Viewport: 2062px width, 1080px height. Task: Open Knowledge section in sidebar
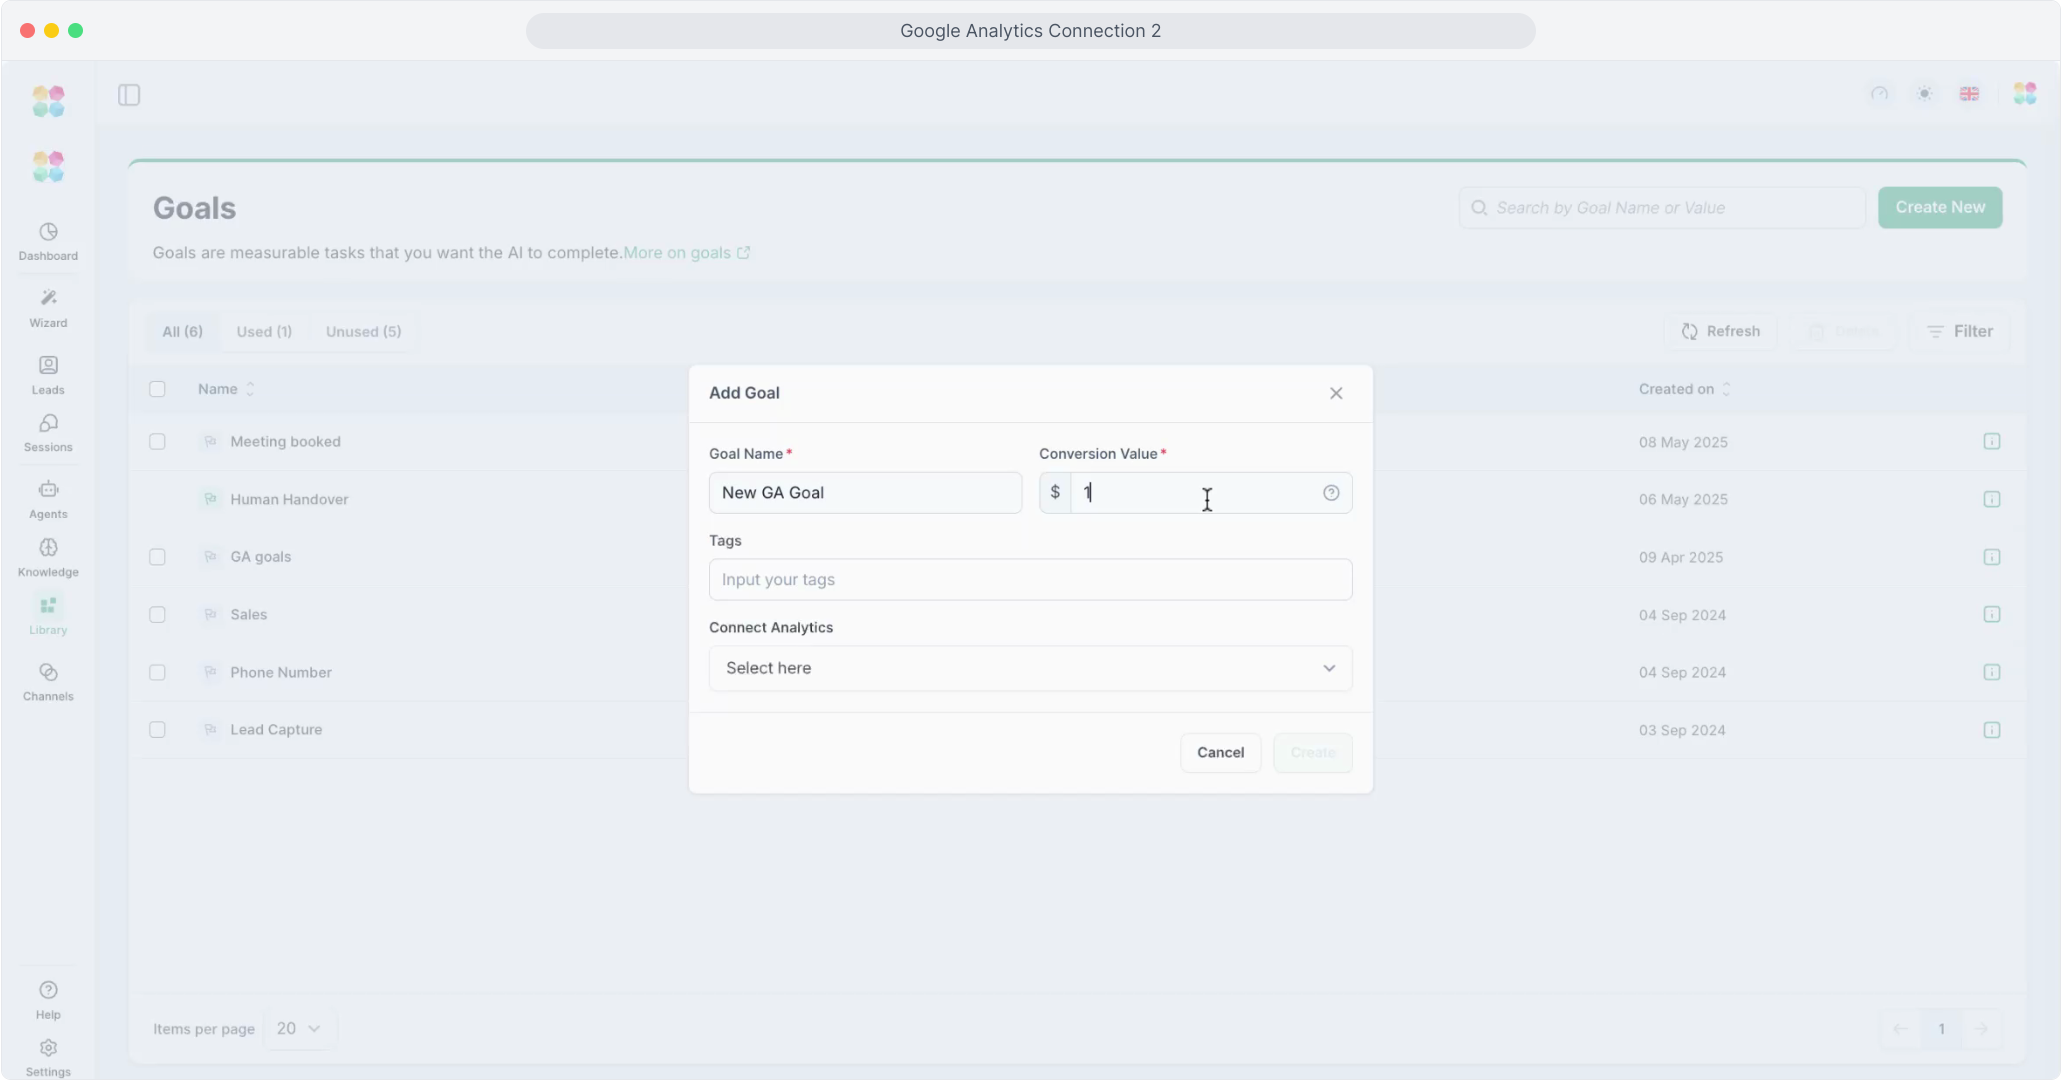tap(48, 556)
